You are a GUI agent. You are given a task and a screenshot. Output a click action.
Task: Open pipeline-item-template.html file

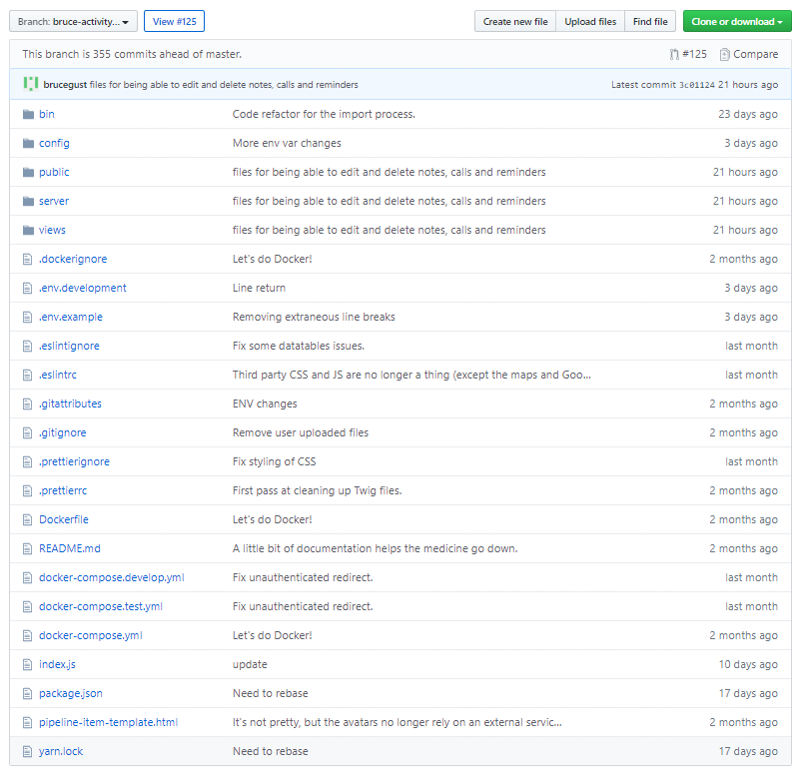tap(109, 723)
